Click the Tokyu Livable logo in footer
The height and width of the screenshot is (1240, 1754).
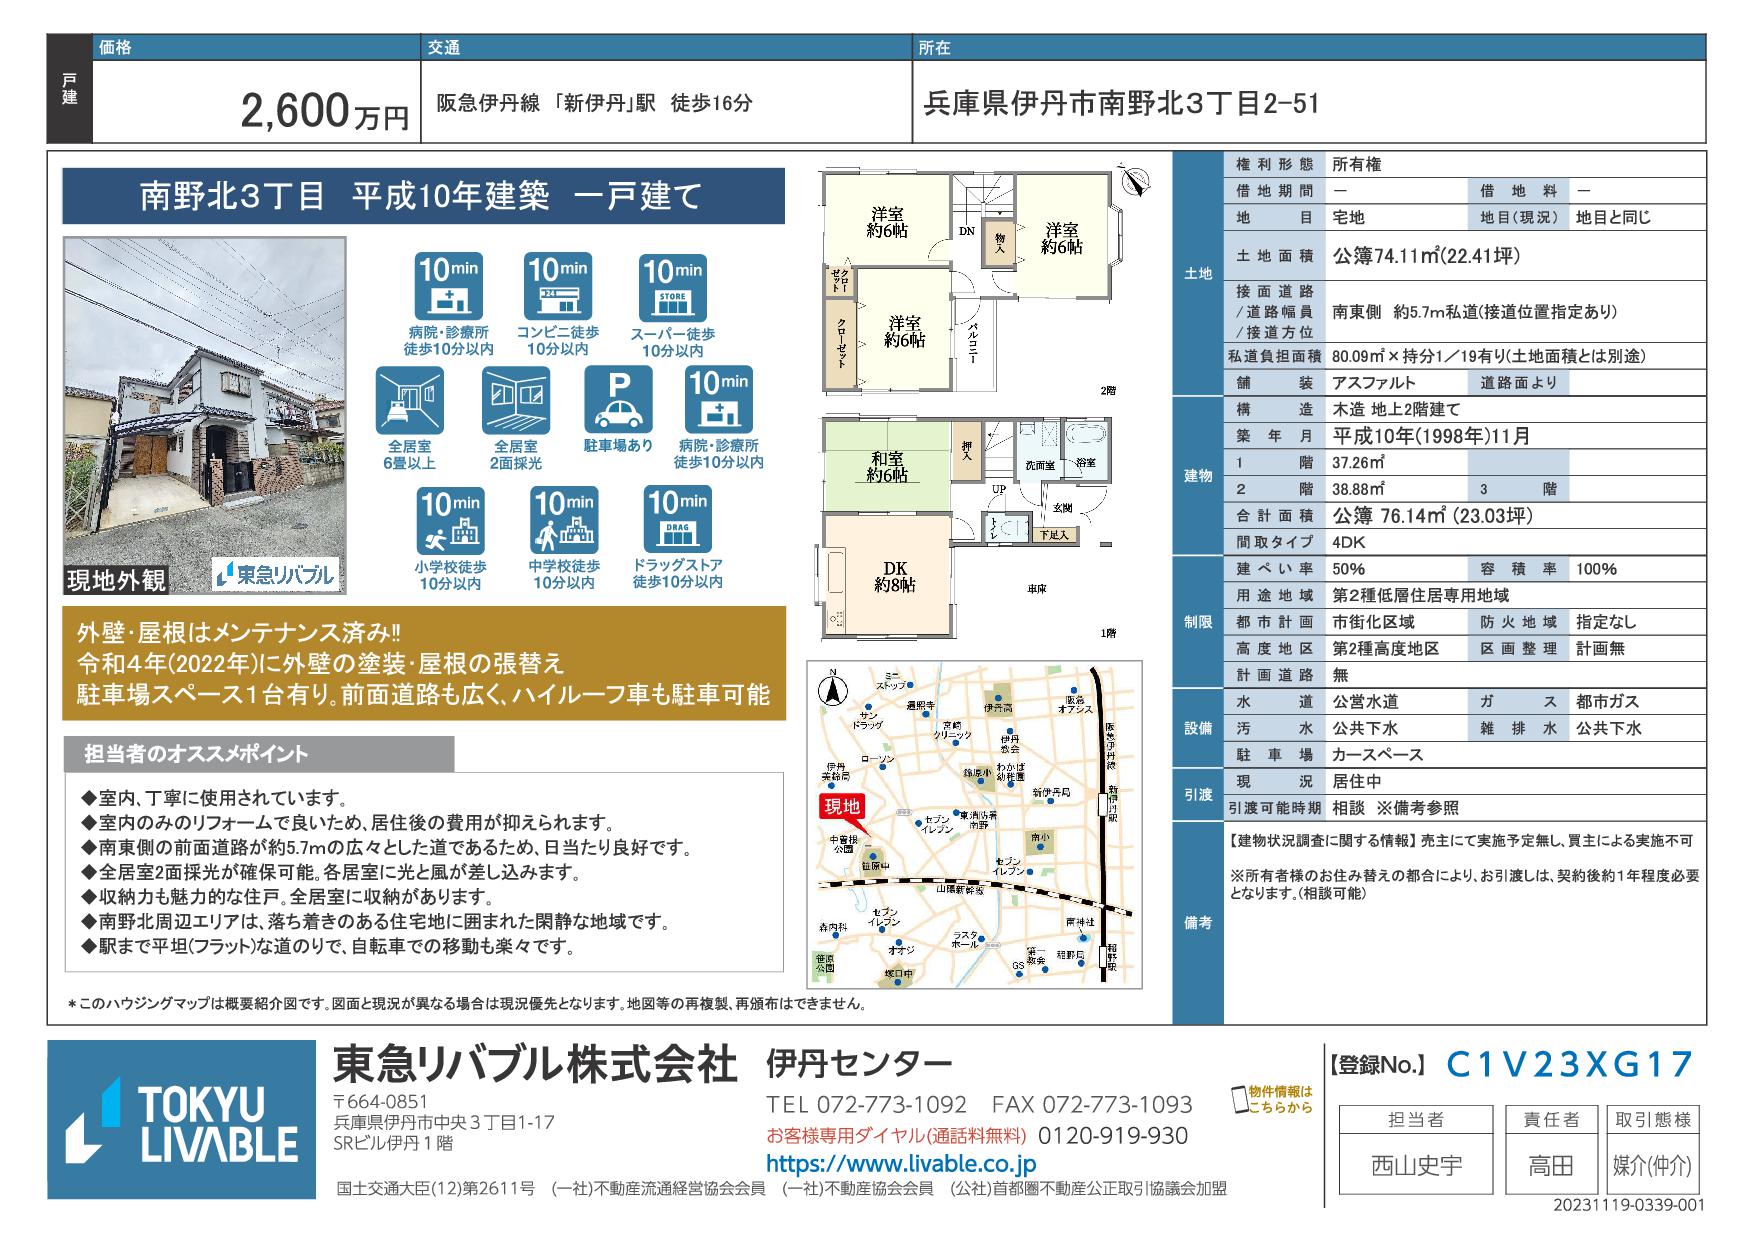click(x=181, y=1119)
